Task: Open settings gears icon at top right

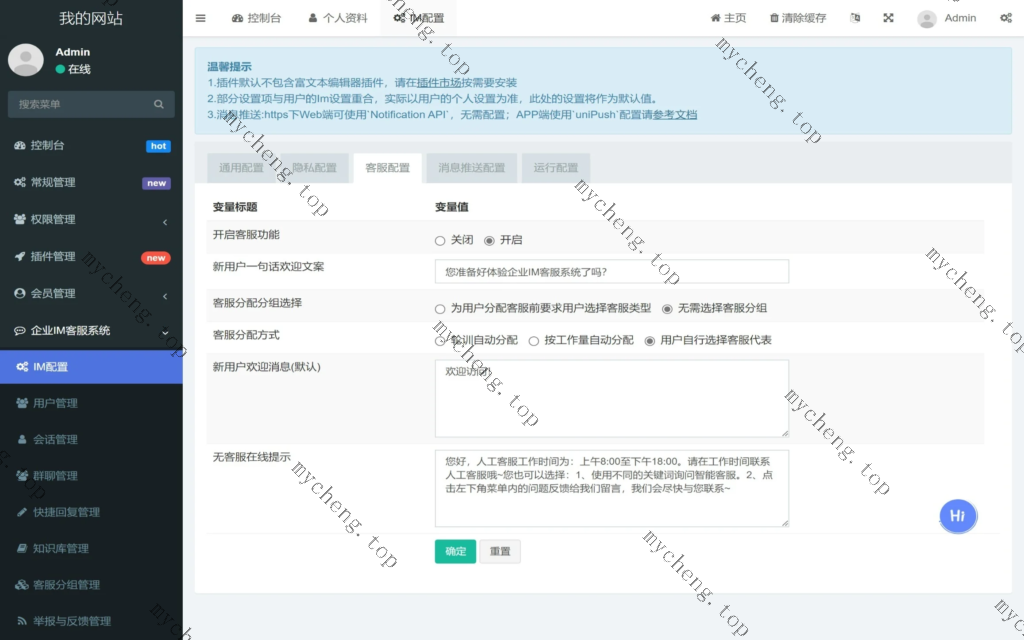Action: tap(1006, 18)
